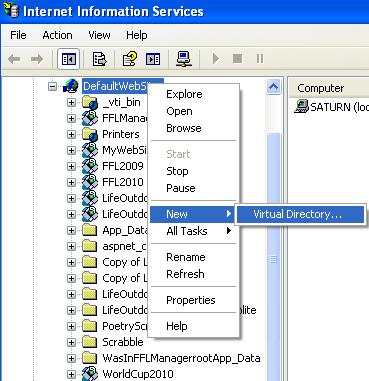This screenshot has height=381, width=369.
Task: Open the All Tasks submenu
Action: point(193,231)
